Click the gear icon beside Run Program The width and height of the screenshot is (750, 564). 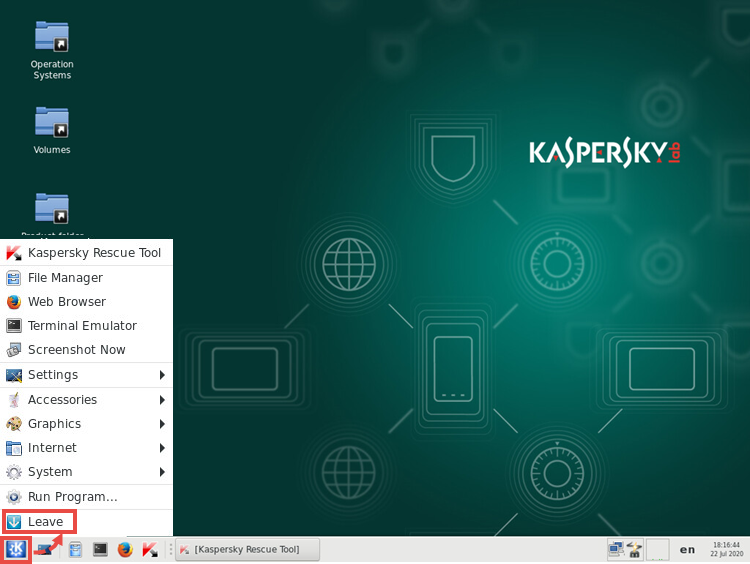(x=13, y=497)
